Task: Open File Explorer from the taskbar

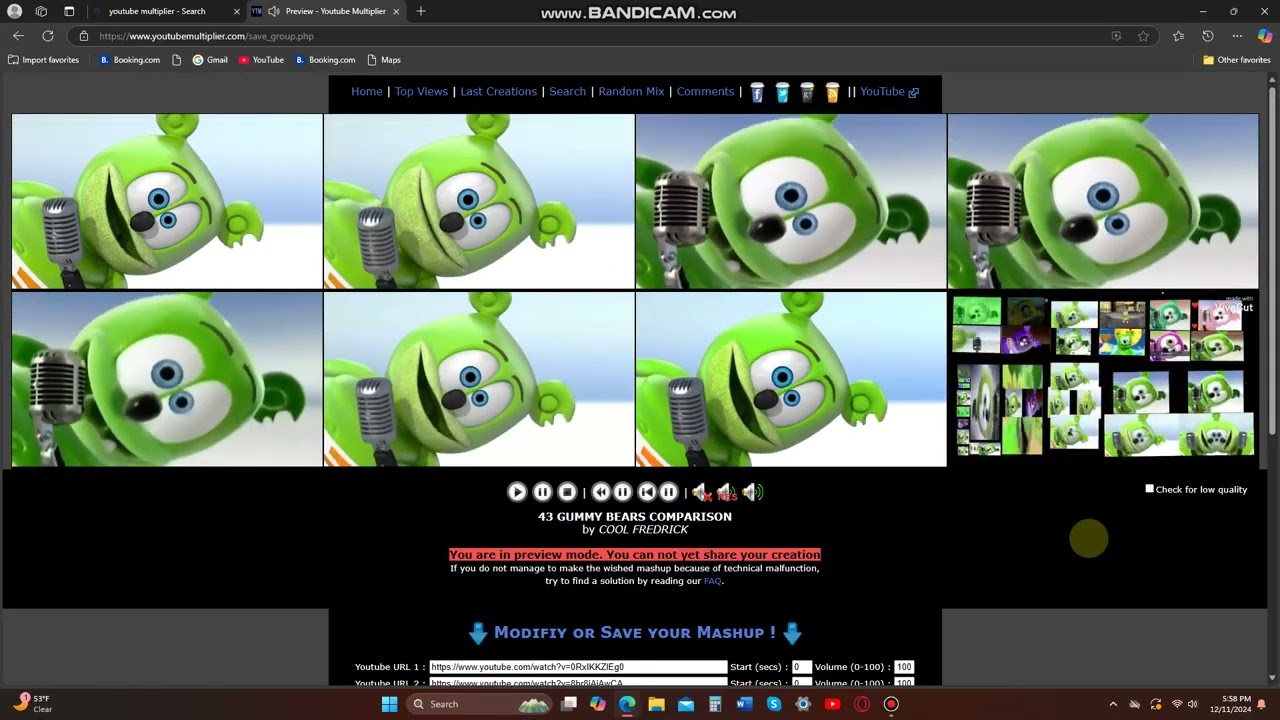Action: pos(656,704)
